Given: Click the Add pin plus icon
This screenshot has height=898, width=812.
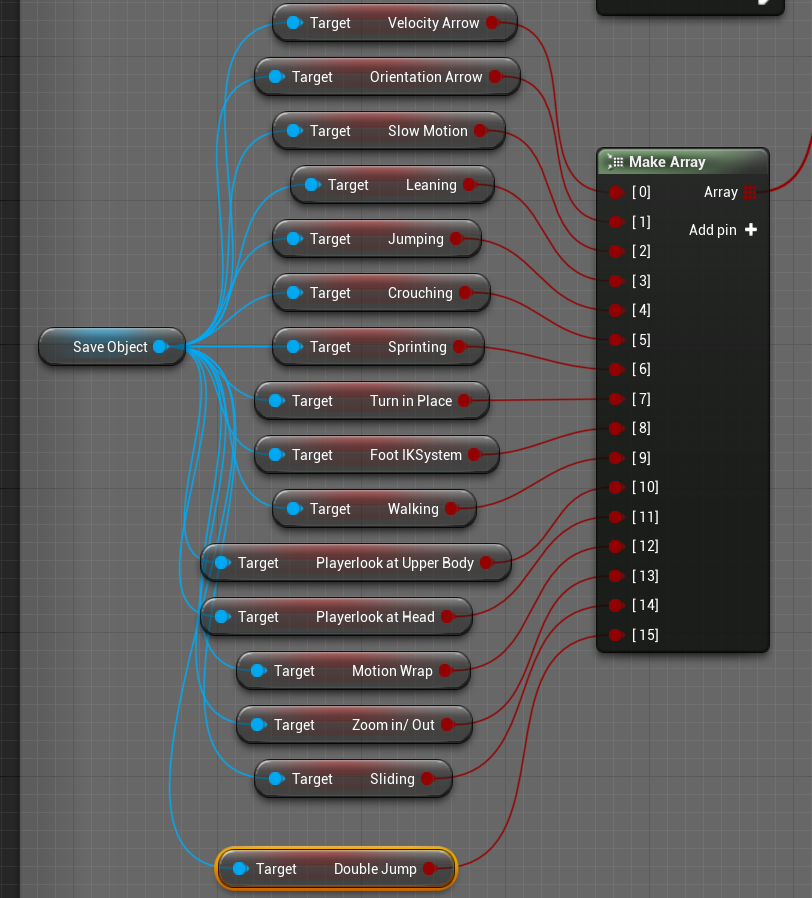Looking at the screenshot, I should point(751,230).
